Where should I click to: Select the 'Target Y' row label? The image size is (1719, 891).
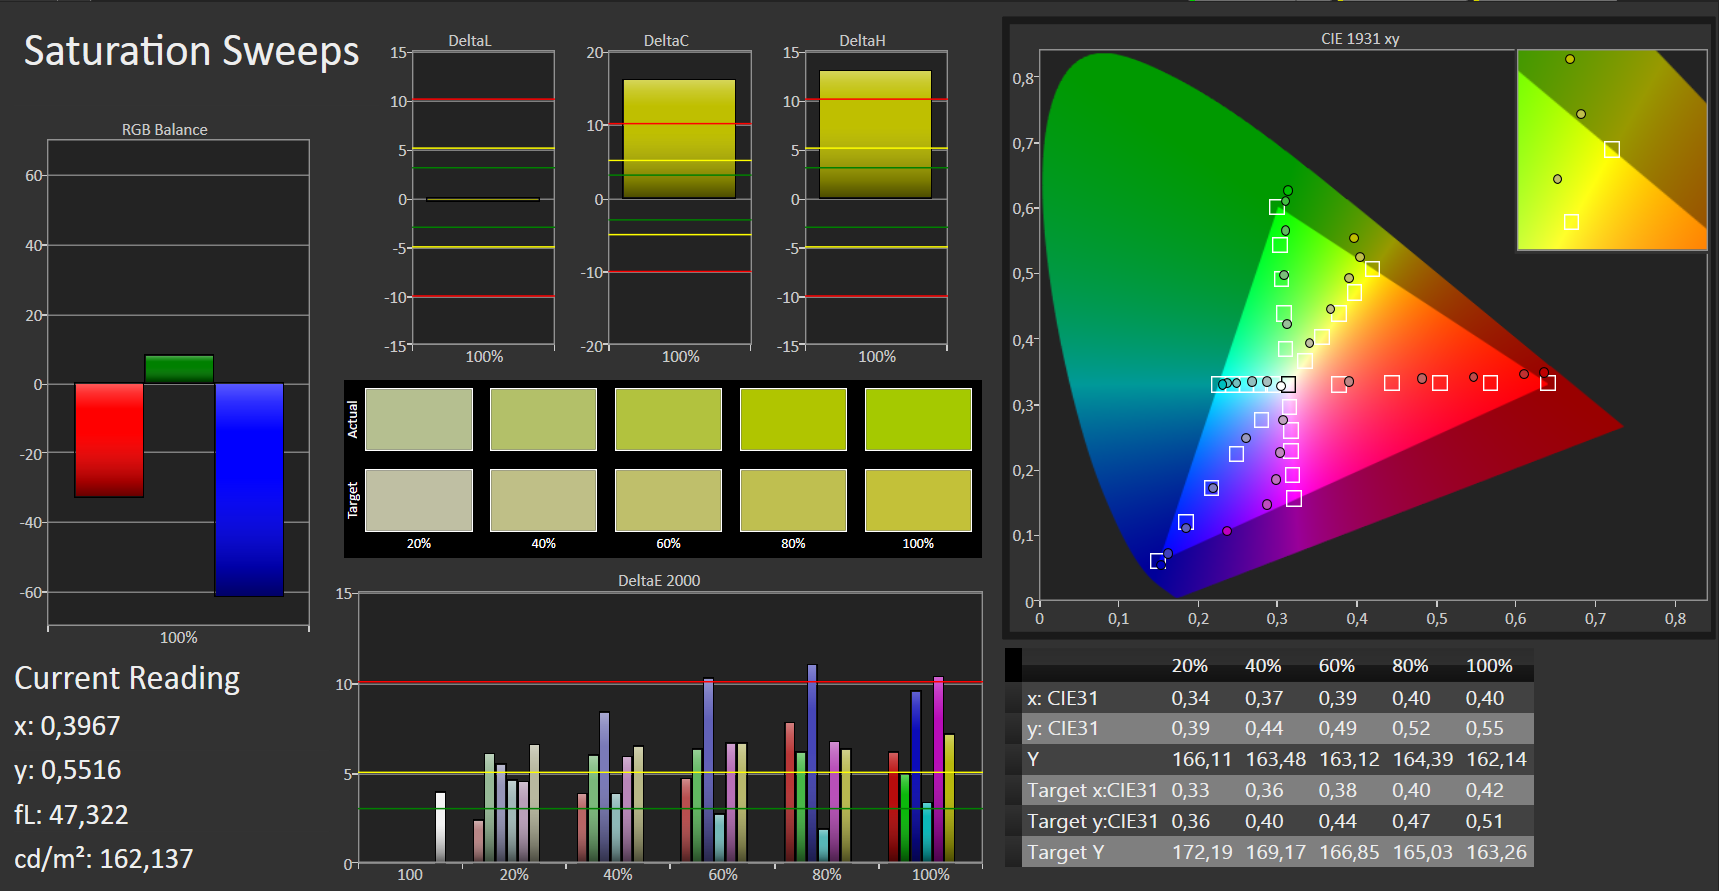pyautogui.click(x=1066, y=852)
